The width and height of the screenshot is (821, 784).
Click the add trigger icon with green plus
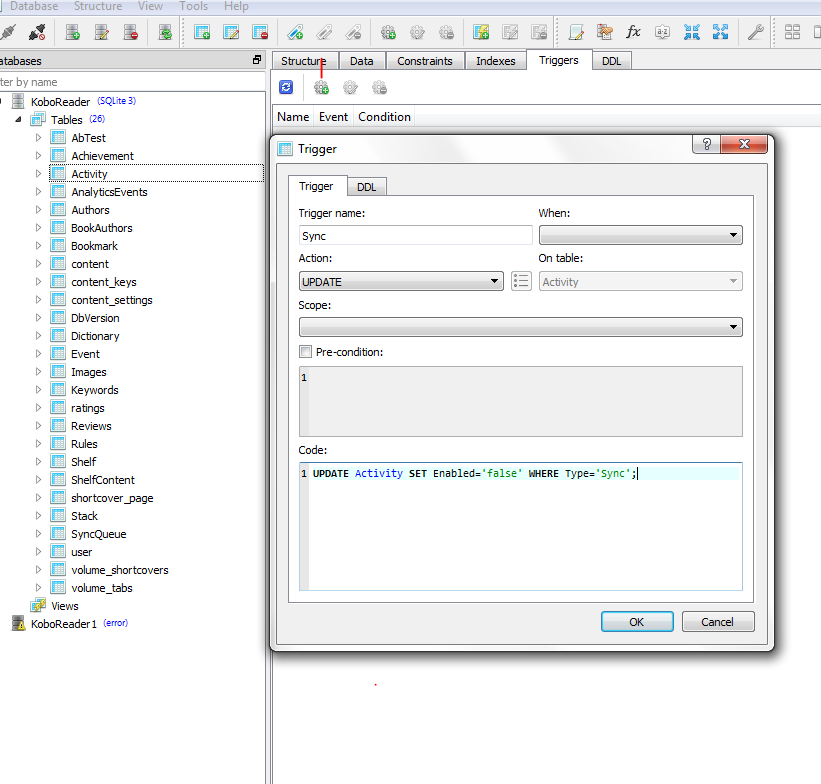click(x=321, y=88)
